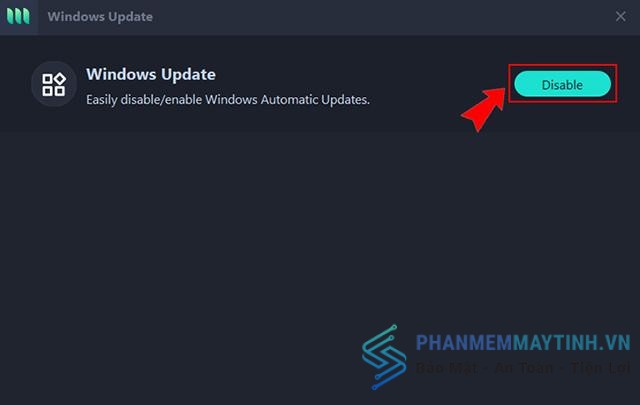Click the red outline around Disable
Viewport: 640px width, 405px height.
coord(562,65)
